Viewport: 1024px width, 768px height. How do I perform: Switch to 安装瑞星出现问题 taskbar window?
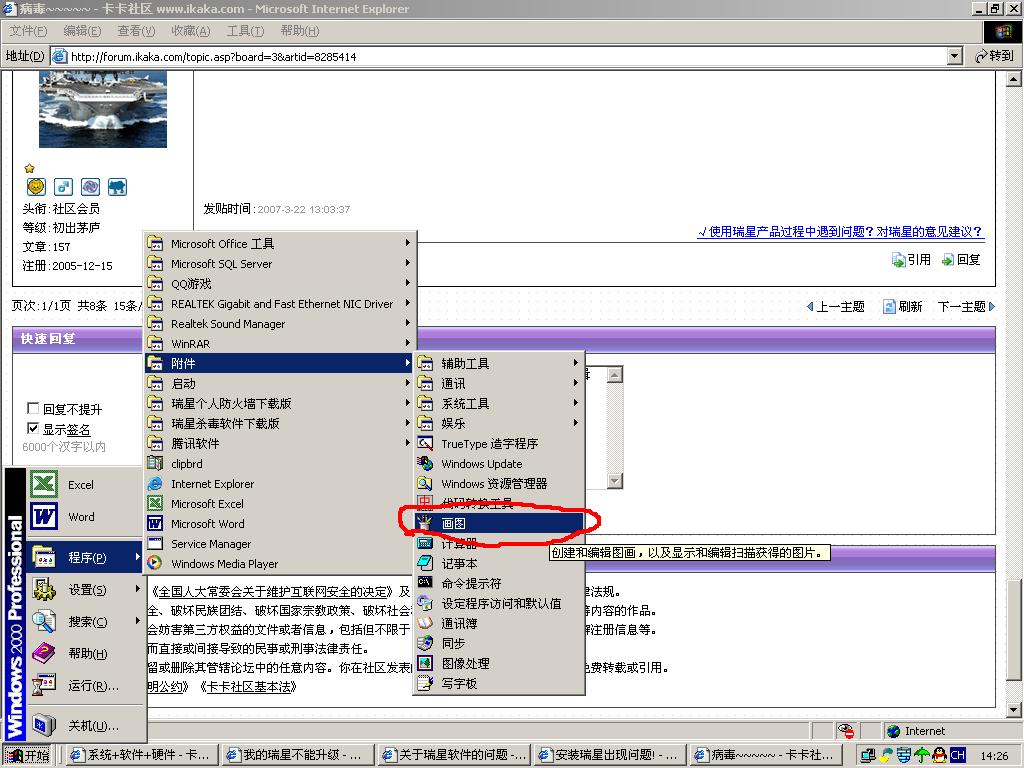tap(608, 755)
